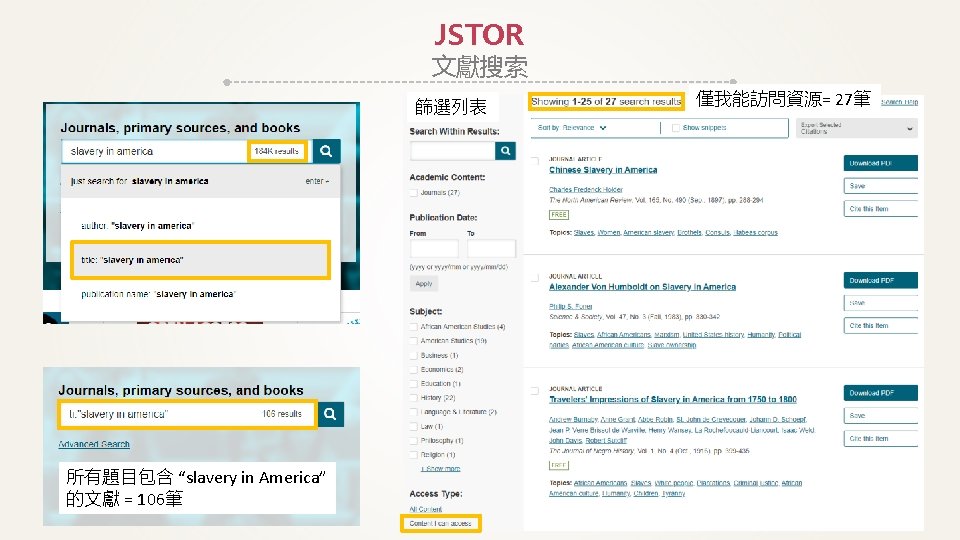Screen dimensions: 960x540
Task: Click the 'Habeas corpus' topic link
Action: pyautogui.click(x=756, y=233)
